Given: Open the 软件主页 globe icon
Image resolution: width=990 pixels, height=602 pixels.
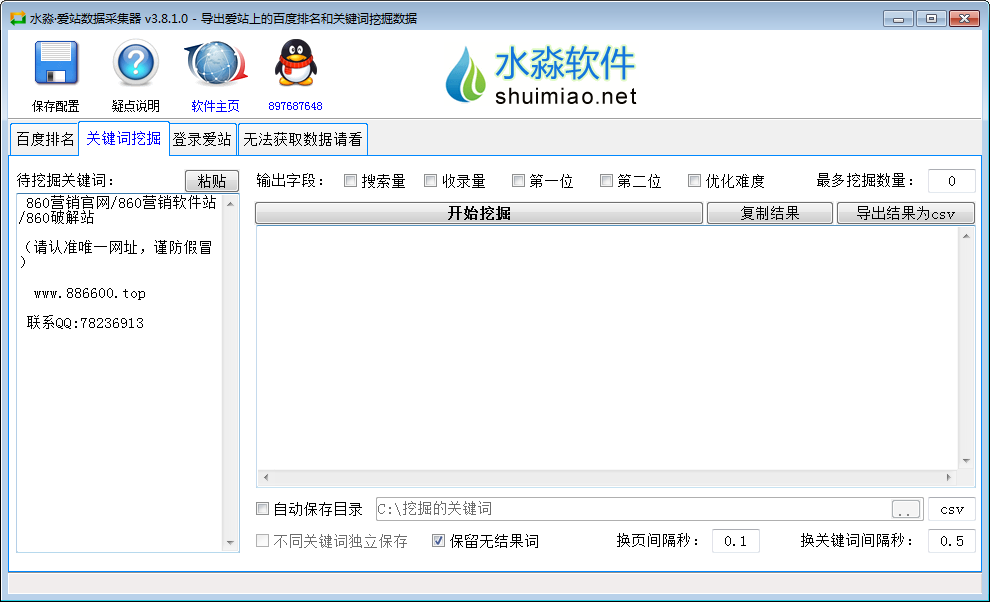Looking at the screenshot, I should pyautogui.click(x=215, y=63).
